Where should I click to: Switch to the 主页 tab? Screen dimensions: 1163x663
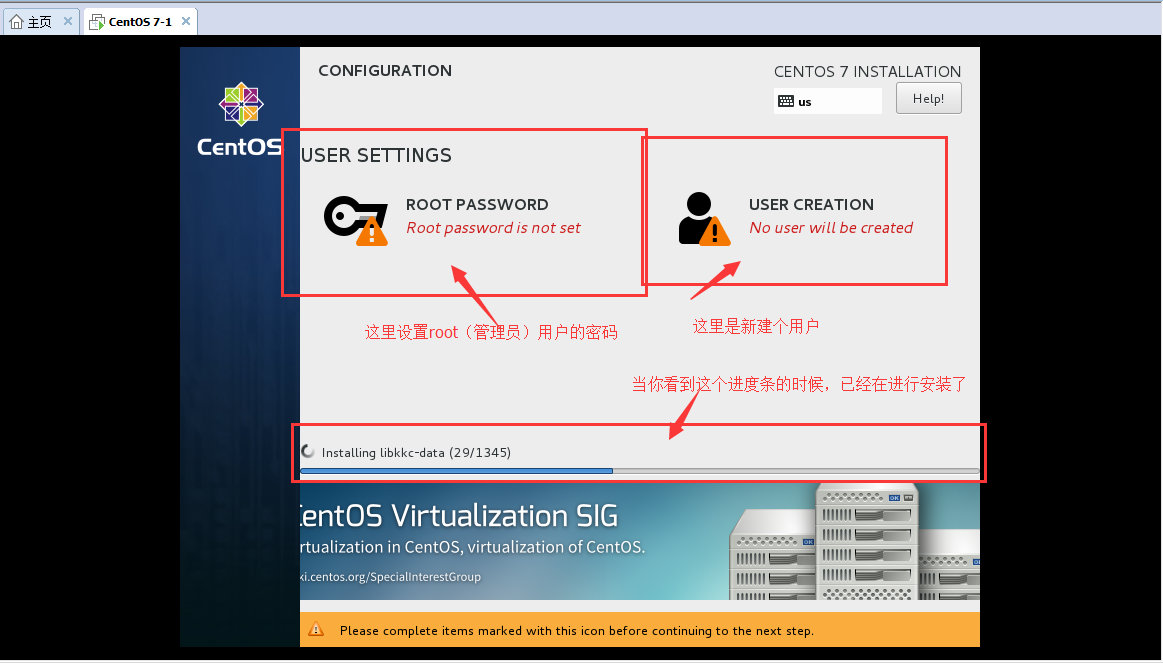(x=39, y=22)
